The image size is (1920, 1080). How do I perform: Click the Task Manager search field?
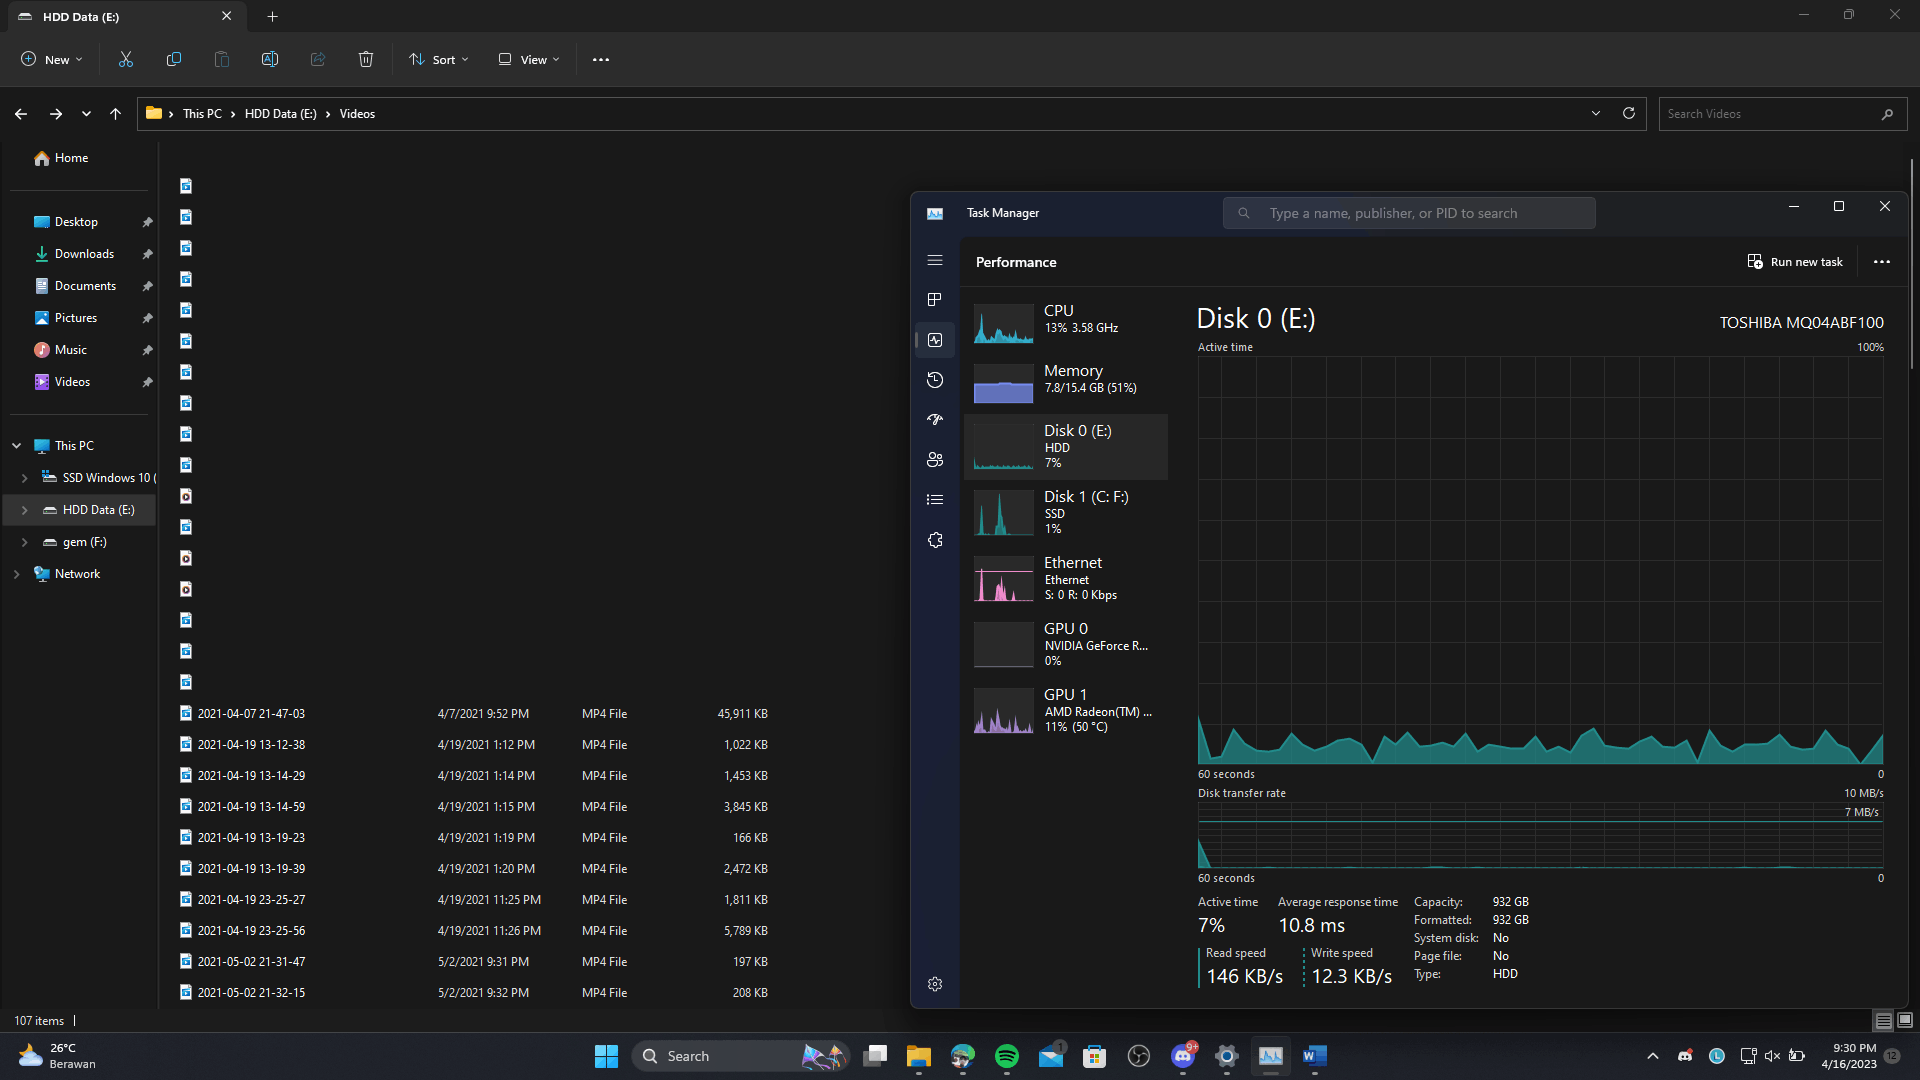pyautogui.click(x=1410, y=213)
